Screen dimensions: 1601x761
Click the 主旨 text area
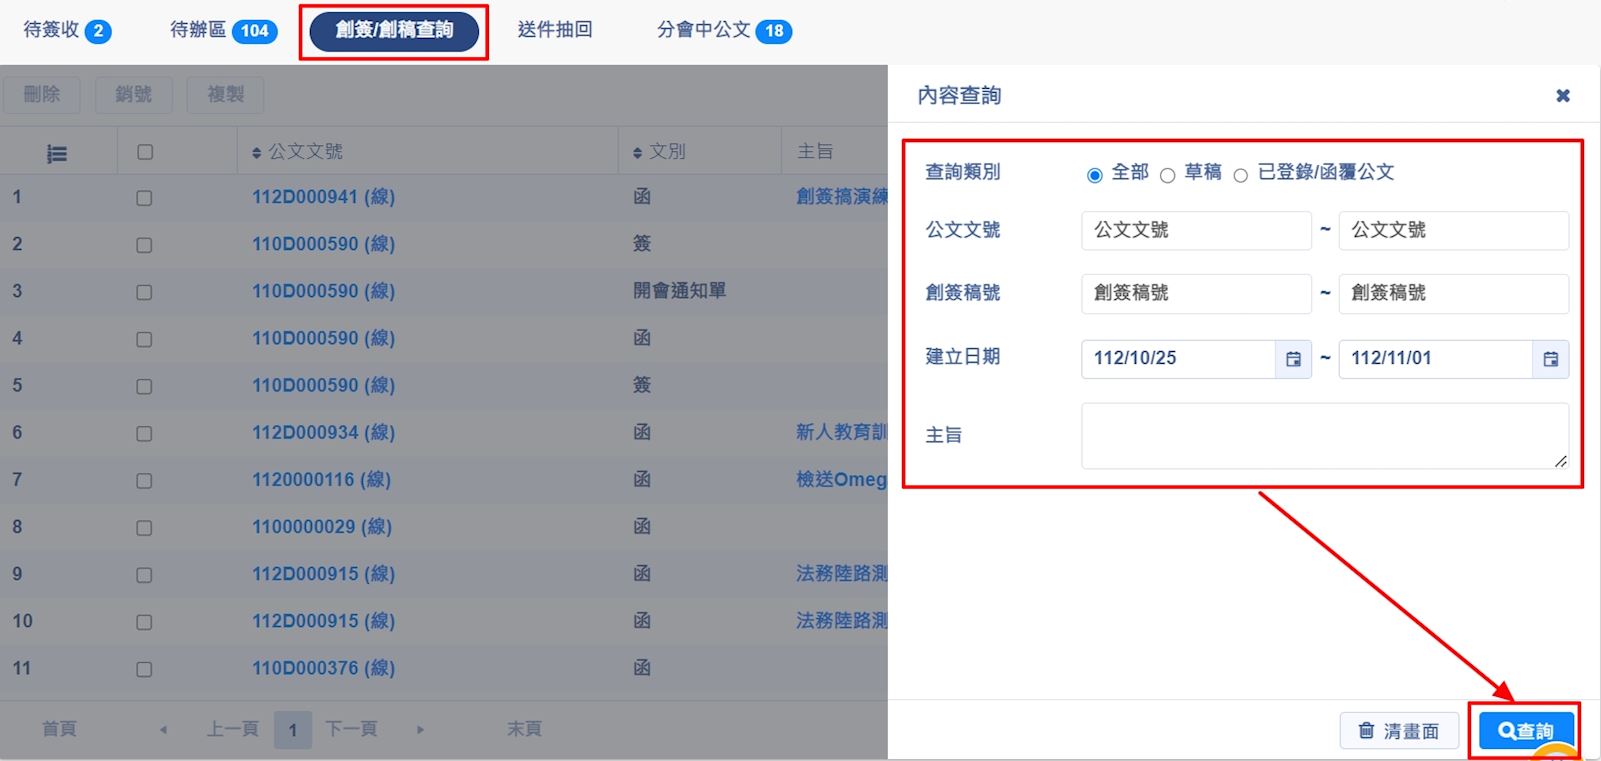(x=1324, y=436)
